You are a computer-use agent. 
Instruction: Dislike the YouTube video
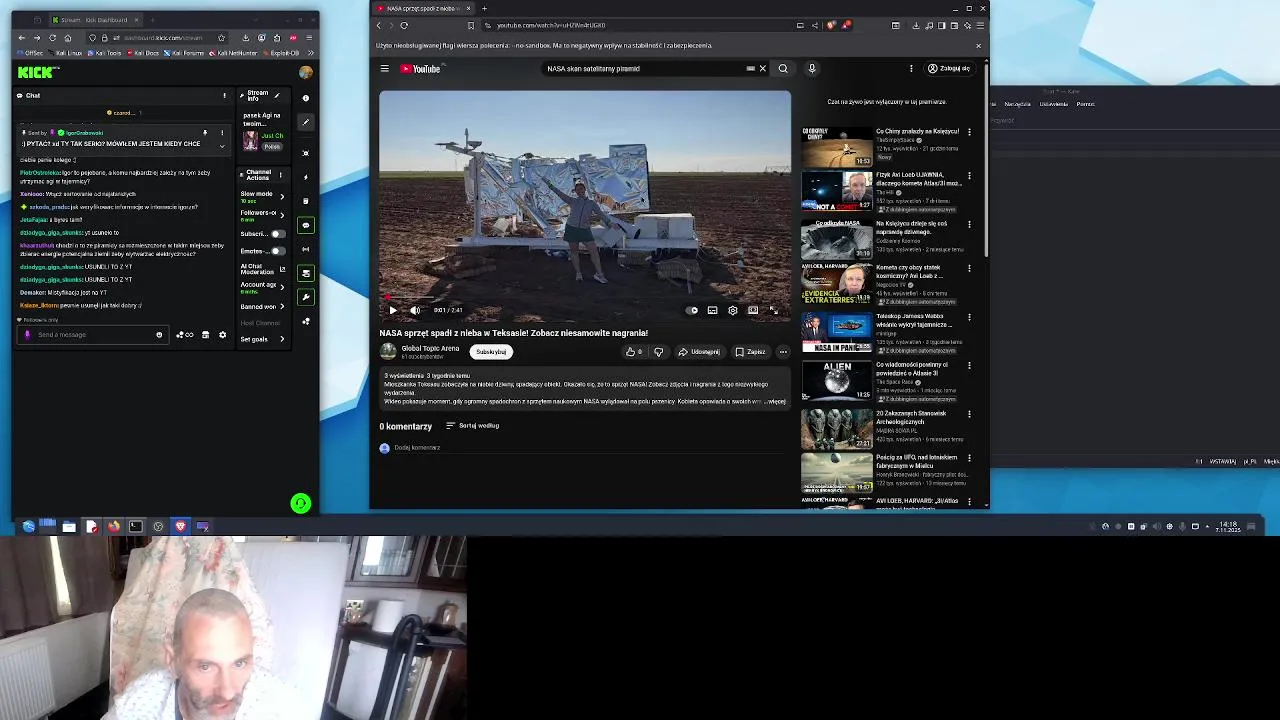click(x=658, y=352)
